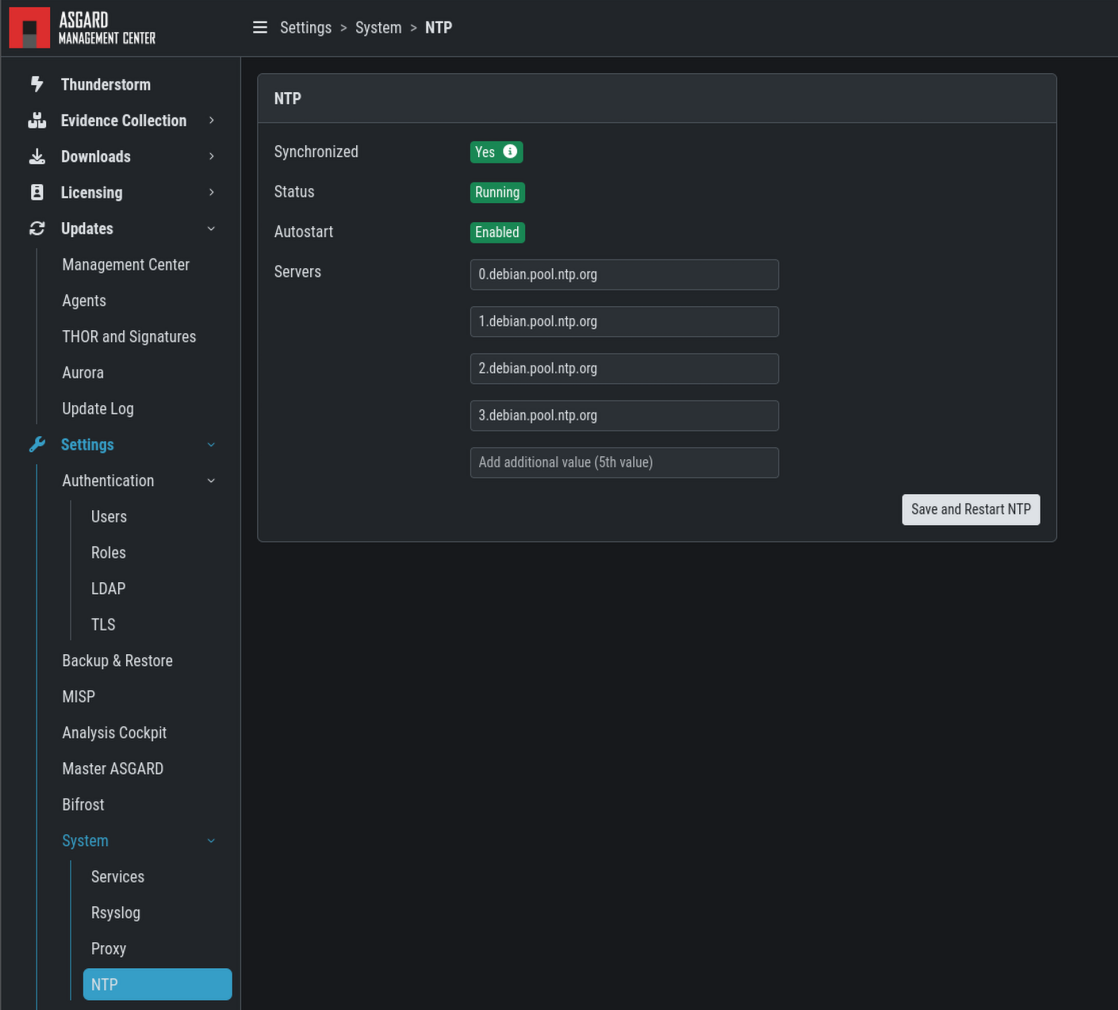Toggle the hamburger sidebar menu icon

point(260,28)
